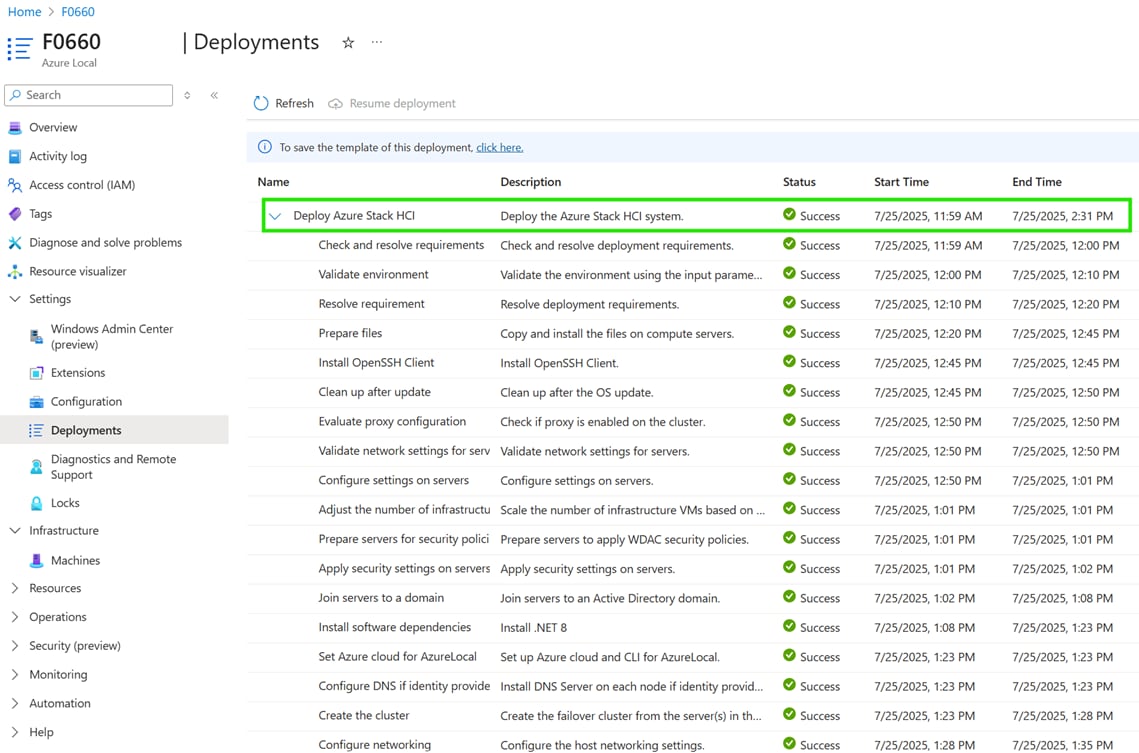
Task: Click the Overview sidebar icon
Action: coord(15,127)
